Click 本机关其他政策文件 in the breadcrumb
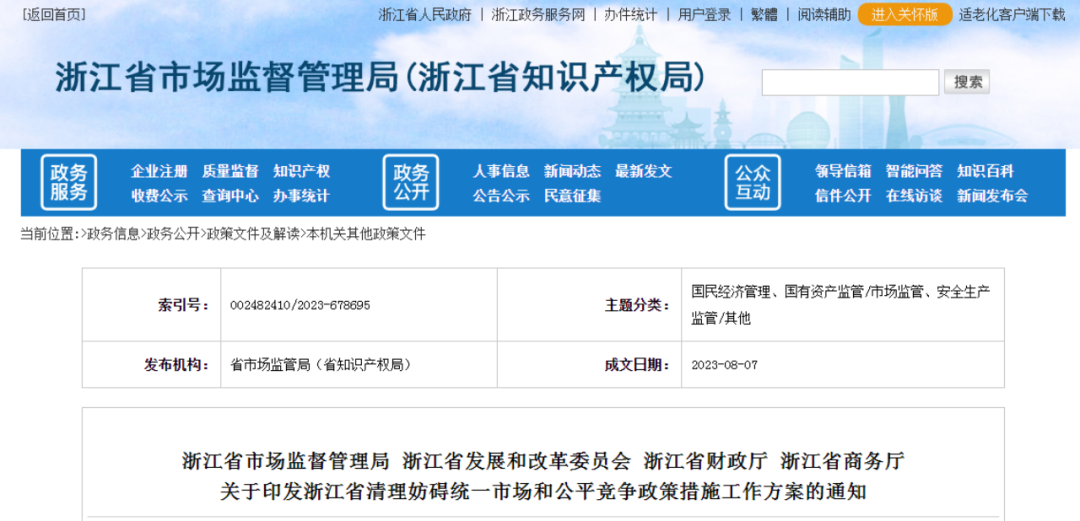 [366, 234]
